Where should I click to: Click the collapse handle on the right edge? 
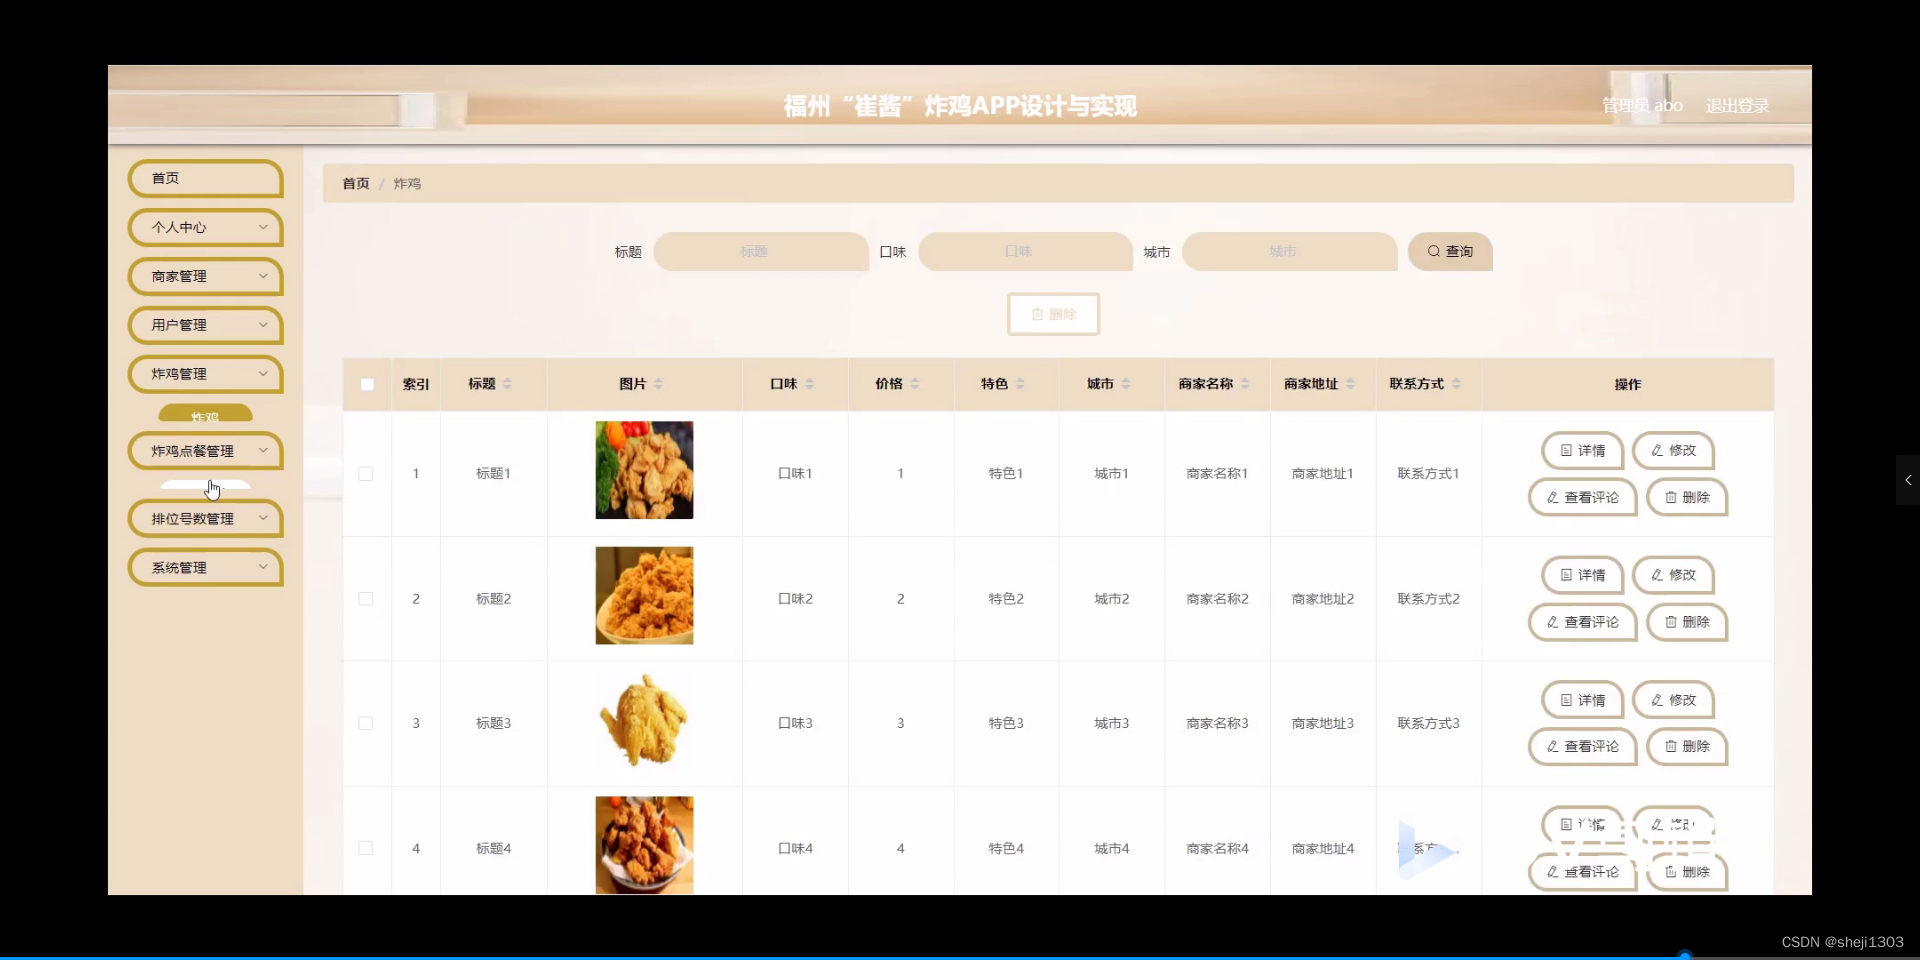coord(1908,480)
